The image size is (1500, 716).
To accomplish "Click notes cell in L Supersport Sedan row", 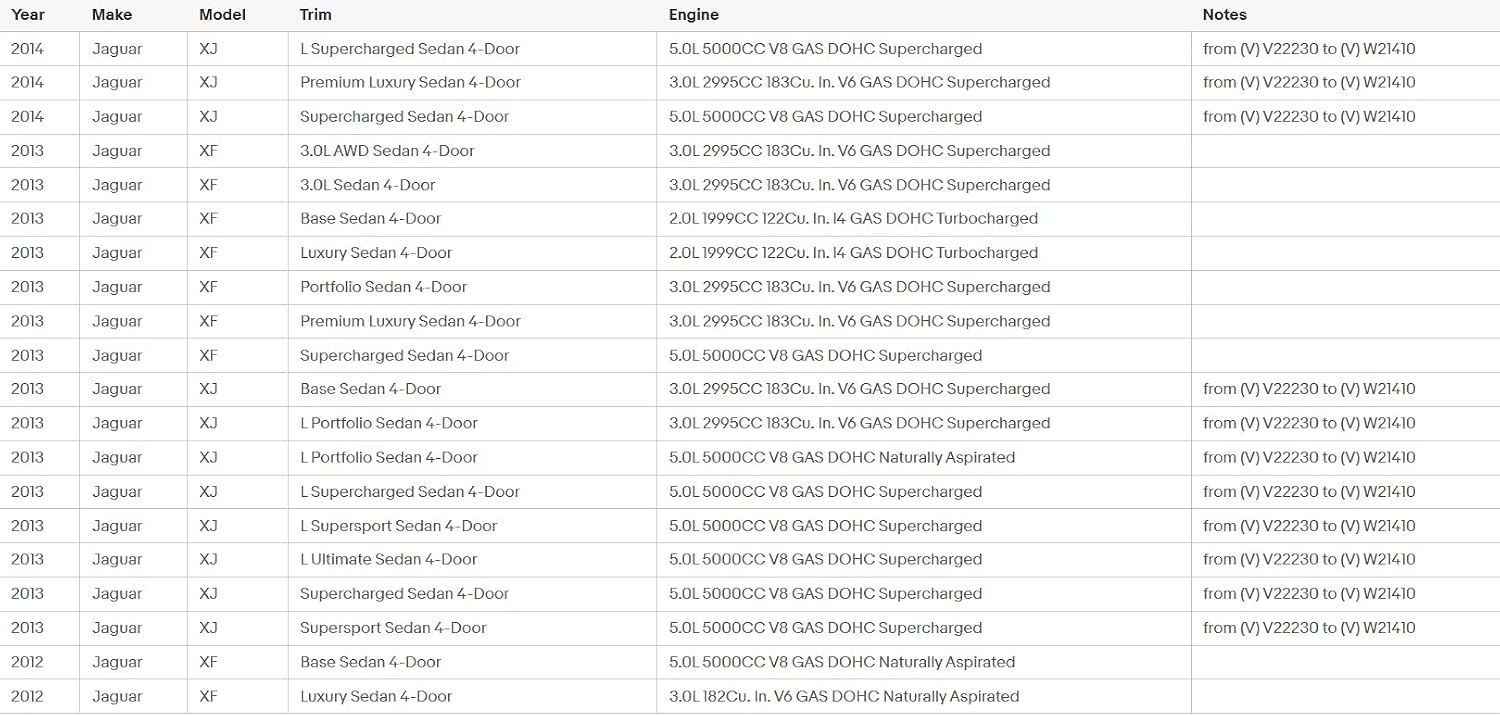I will (1309, 526).
